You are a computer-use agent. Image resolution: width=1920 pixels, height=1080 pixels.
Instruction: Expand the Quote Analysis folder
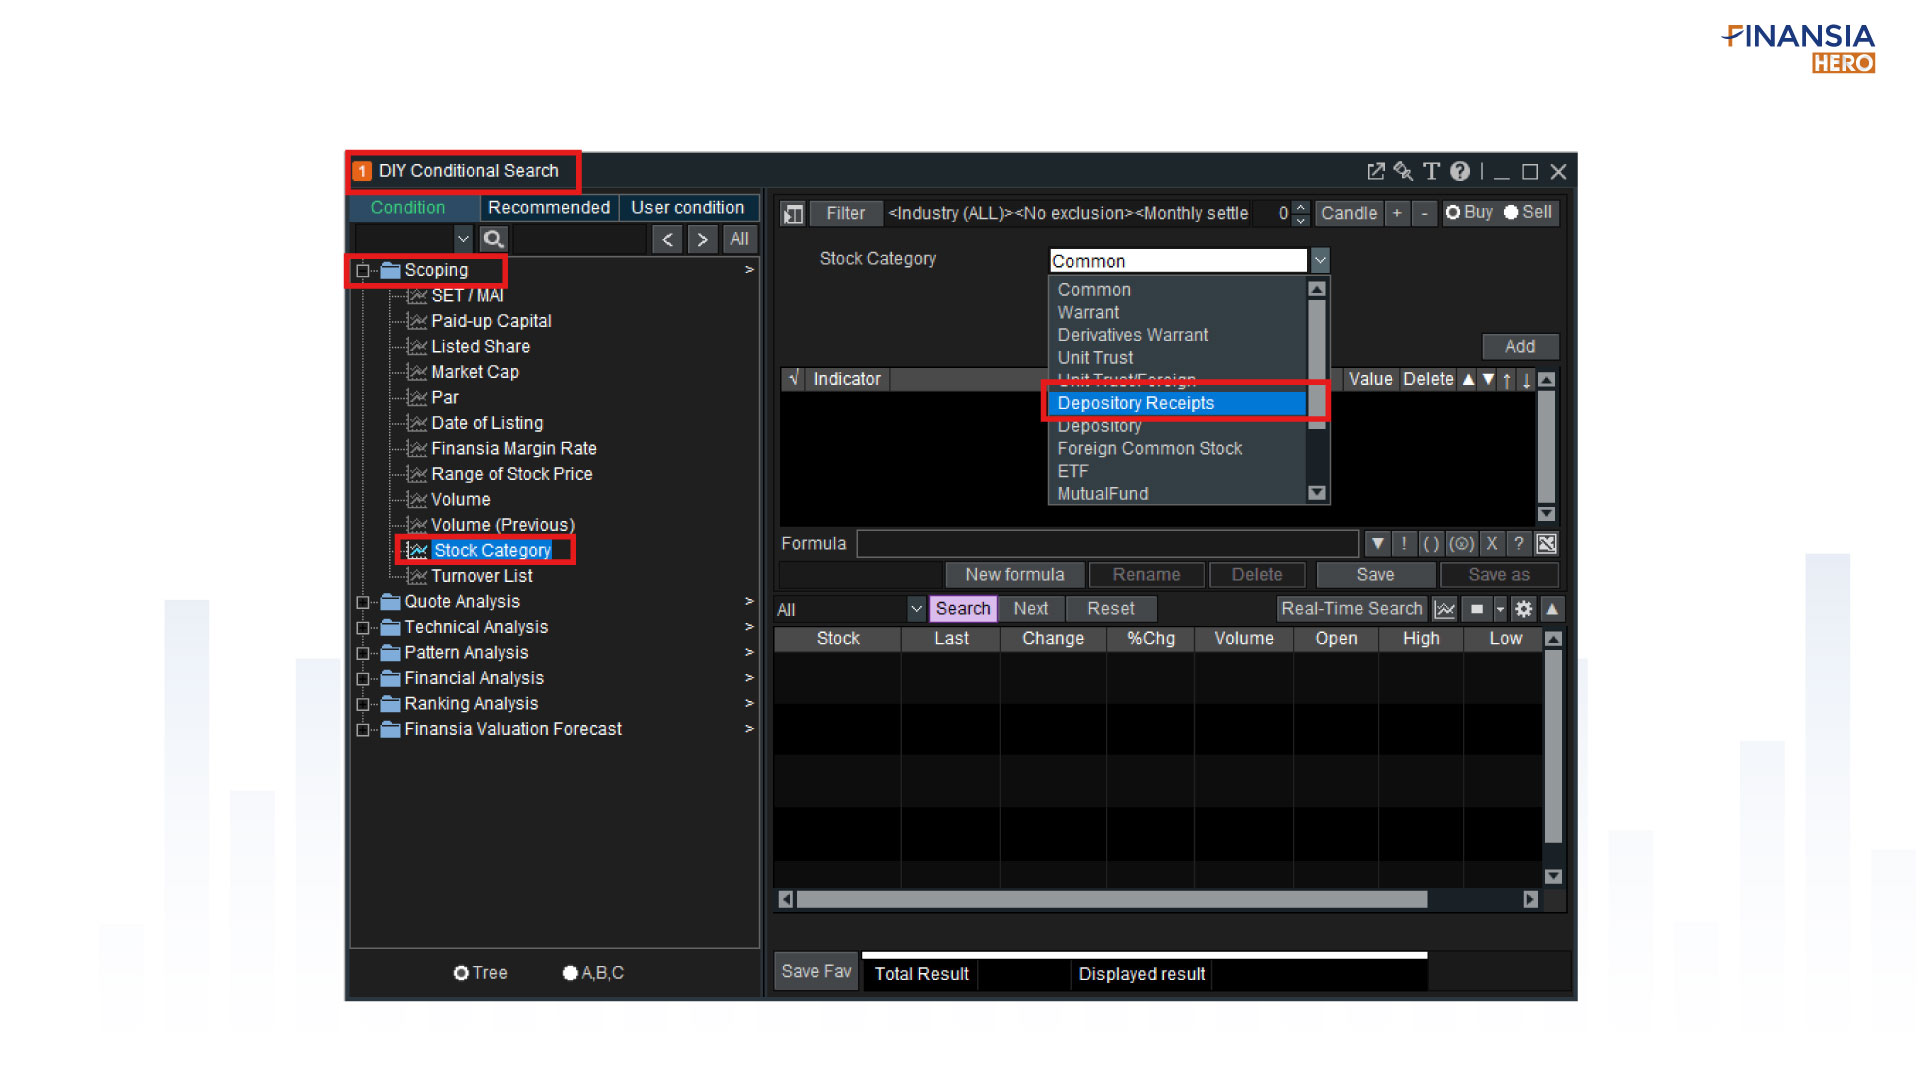[x=363, y=602]
